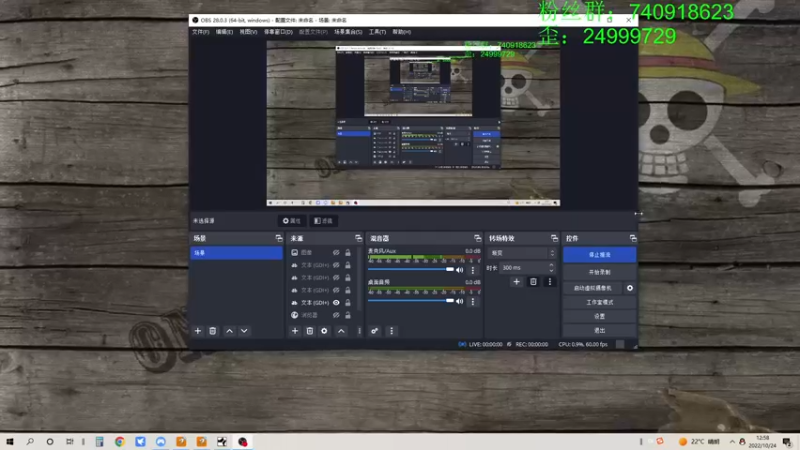Adjust the 桌面音频 volume slider
This screenshot has height=450, width=800.
[410, 301]
